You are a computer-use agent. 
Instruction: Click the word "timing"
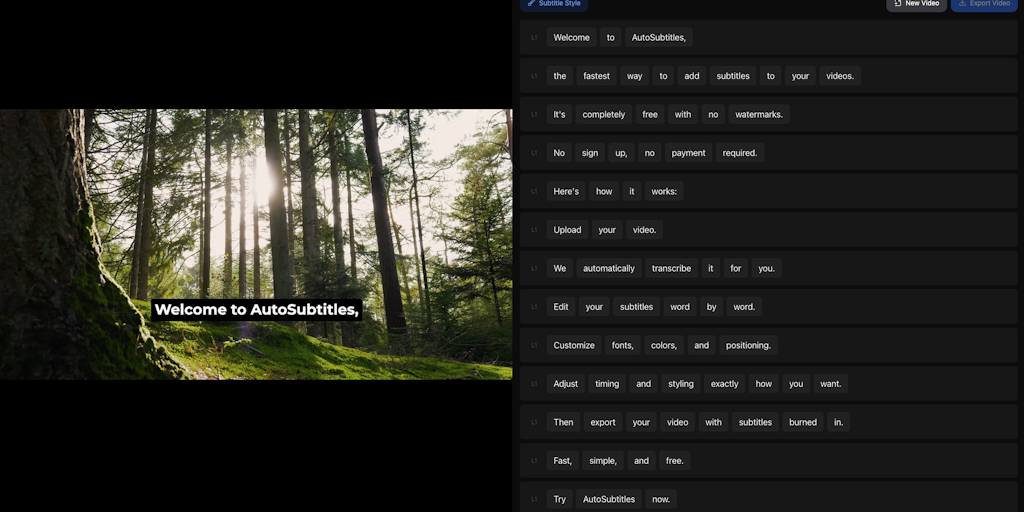[607, 384]
